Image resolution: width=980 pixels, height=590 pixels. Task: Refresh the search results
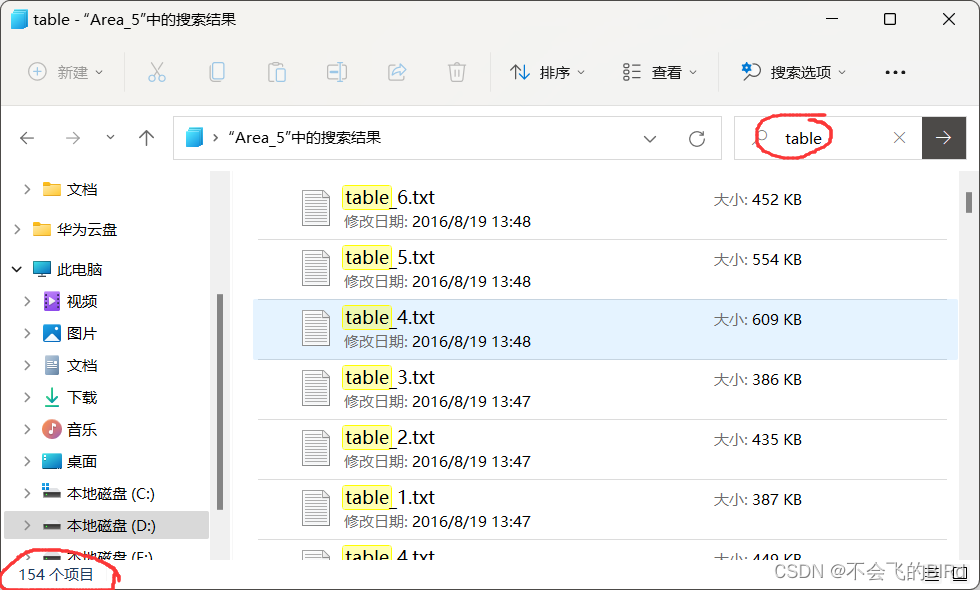(x=697, y=138)
